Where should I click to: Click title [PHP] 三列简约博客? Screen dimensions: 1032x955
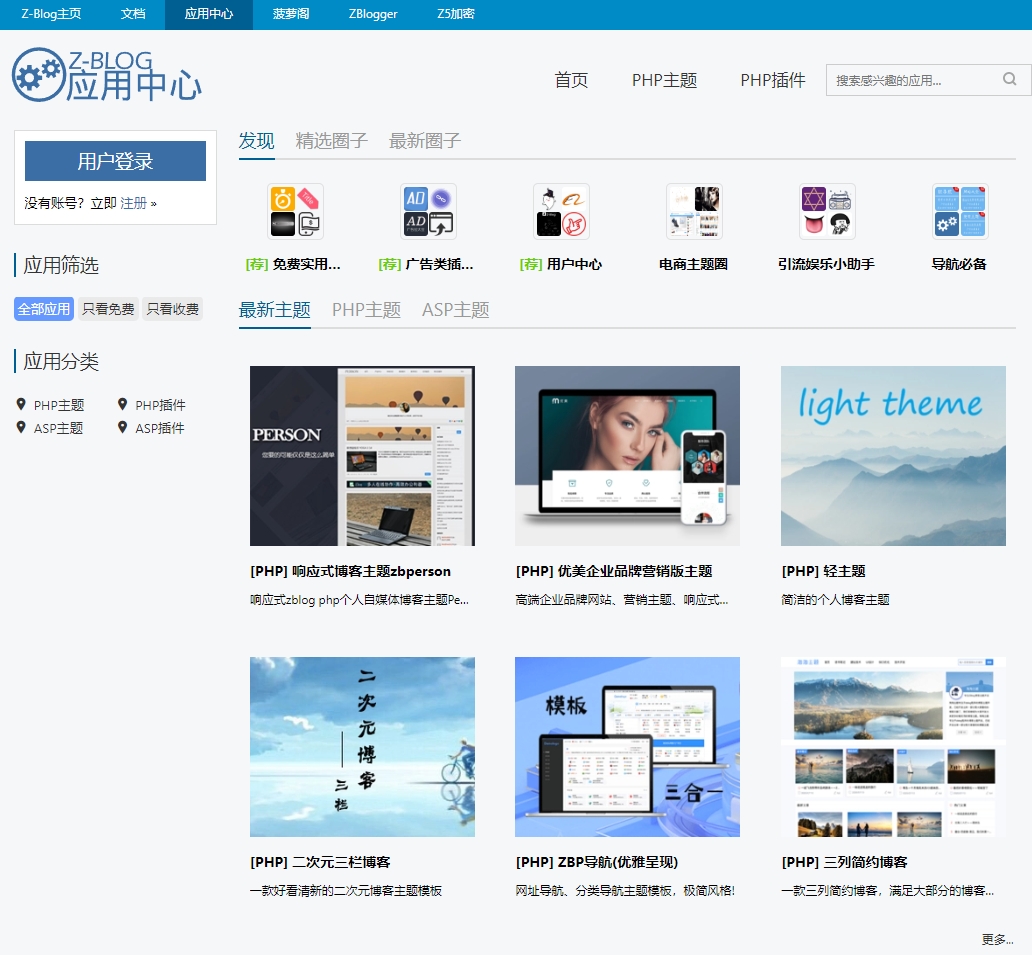(844, 862)
